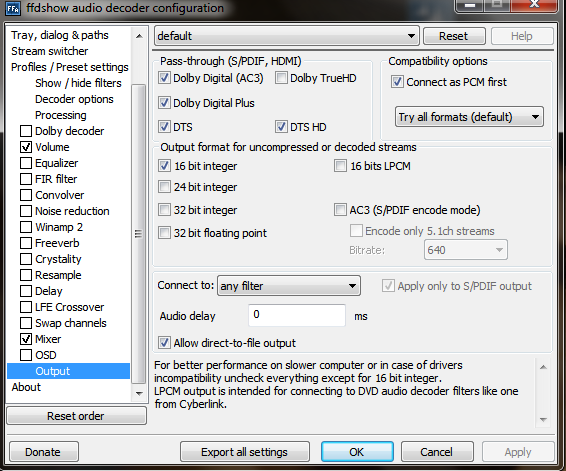Check AC3 (S/PDIF encode mode)
The height and width of the screenshot is (471, 566).
tap(340, 210)
